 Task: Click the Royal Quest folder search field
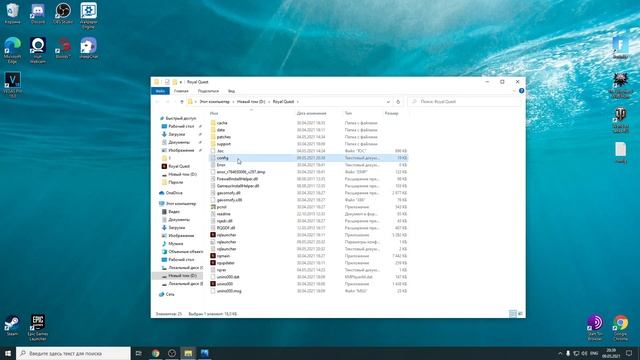click(x=464, y=102)
